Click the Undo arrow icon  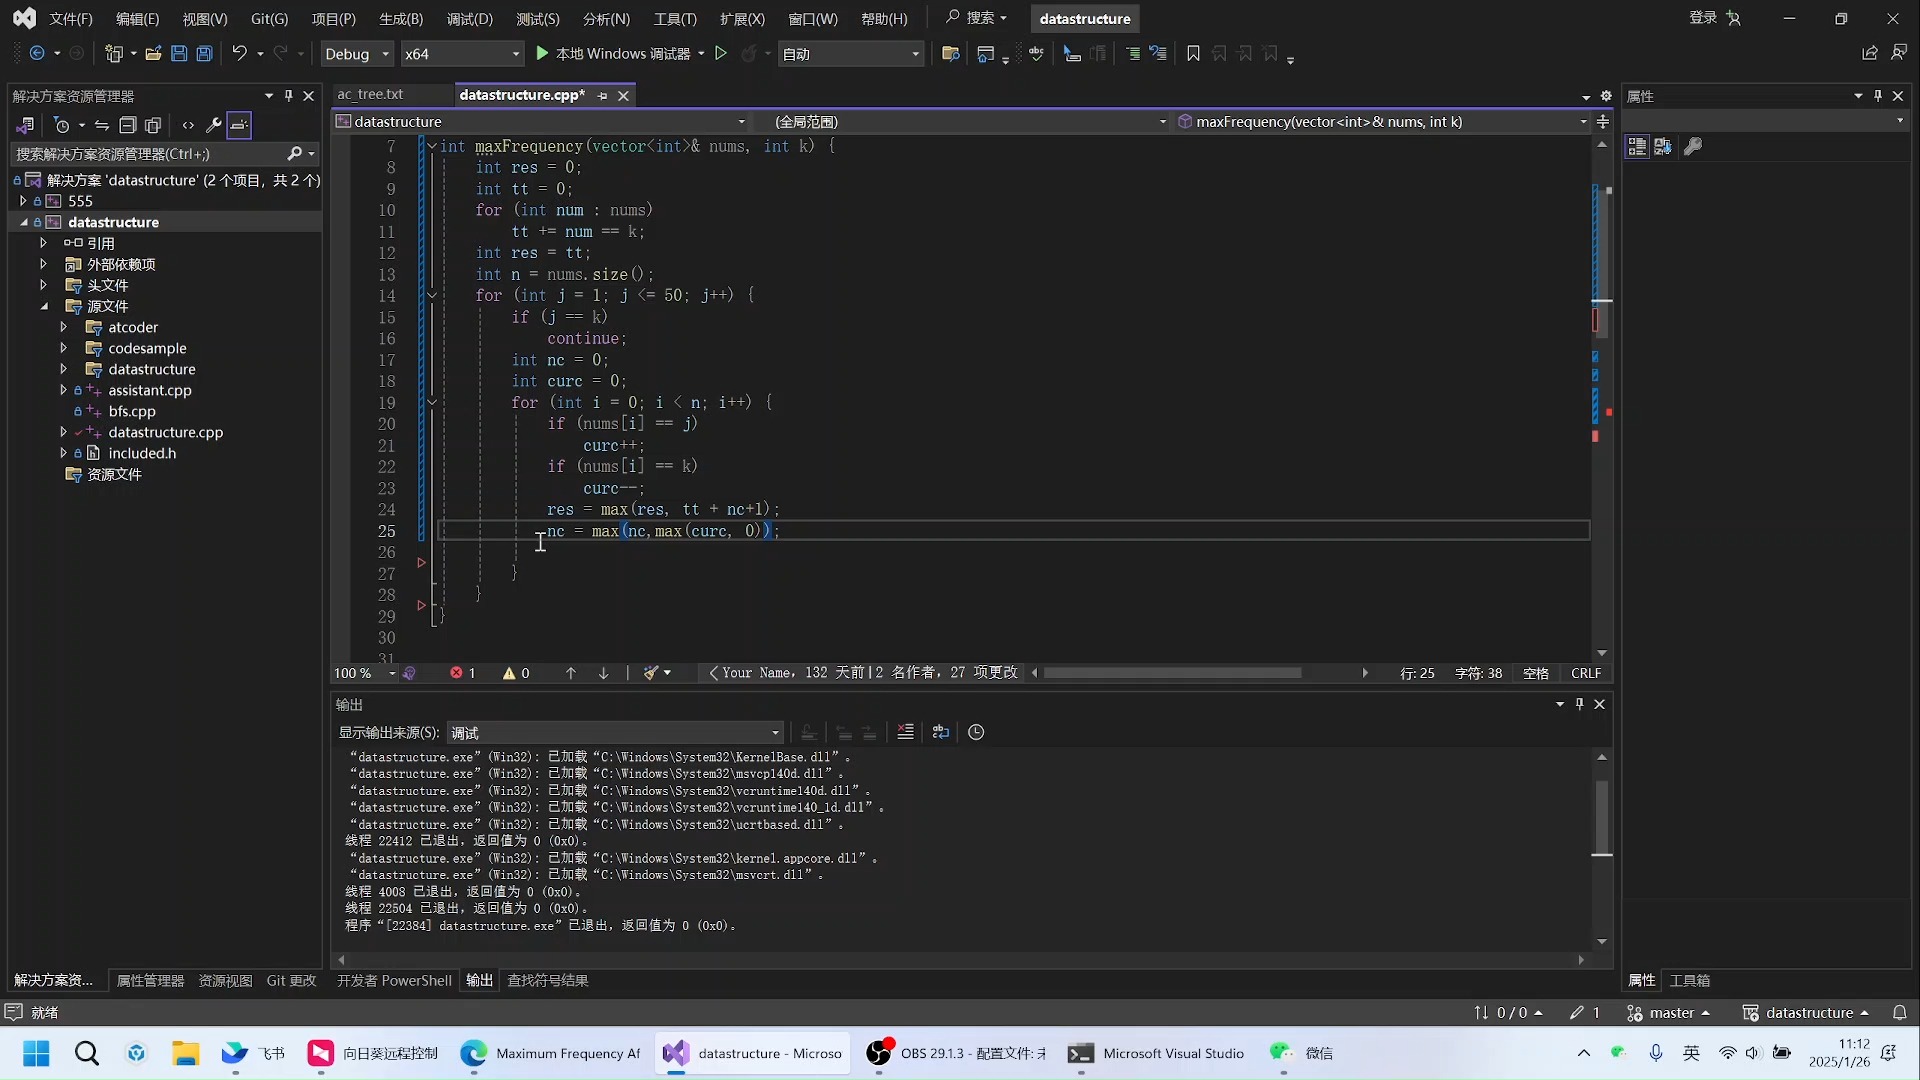click(239, 54)
